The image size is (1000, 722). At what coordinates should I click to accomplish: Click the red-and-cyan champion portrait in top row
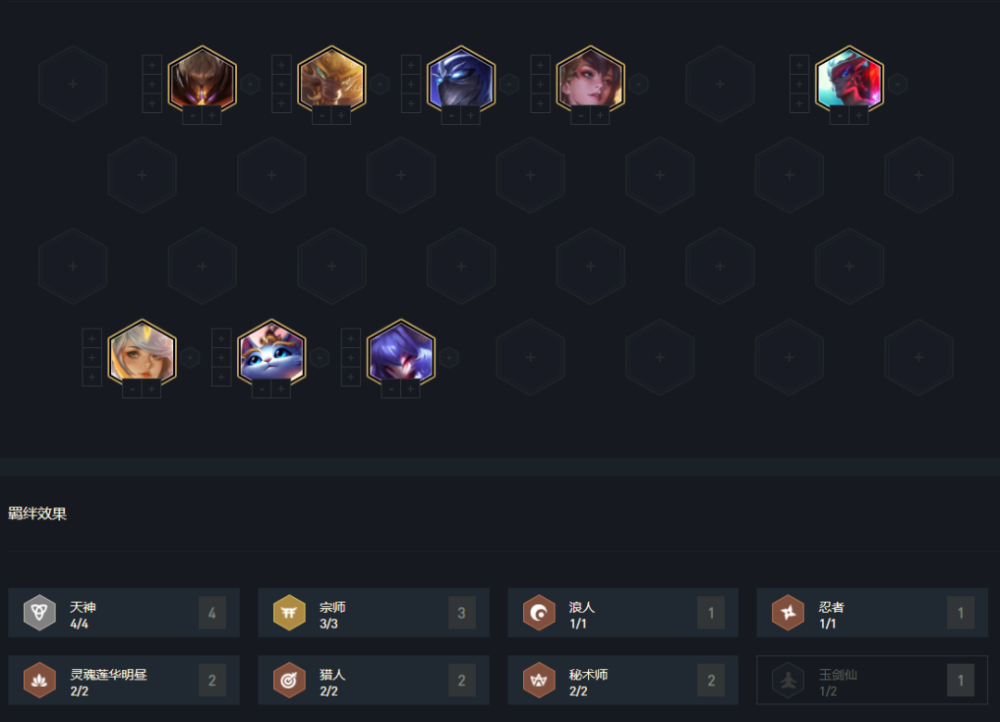click(x=849, y=80)
